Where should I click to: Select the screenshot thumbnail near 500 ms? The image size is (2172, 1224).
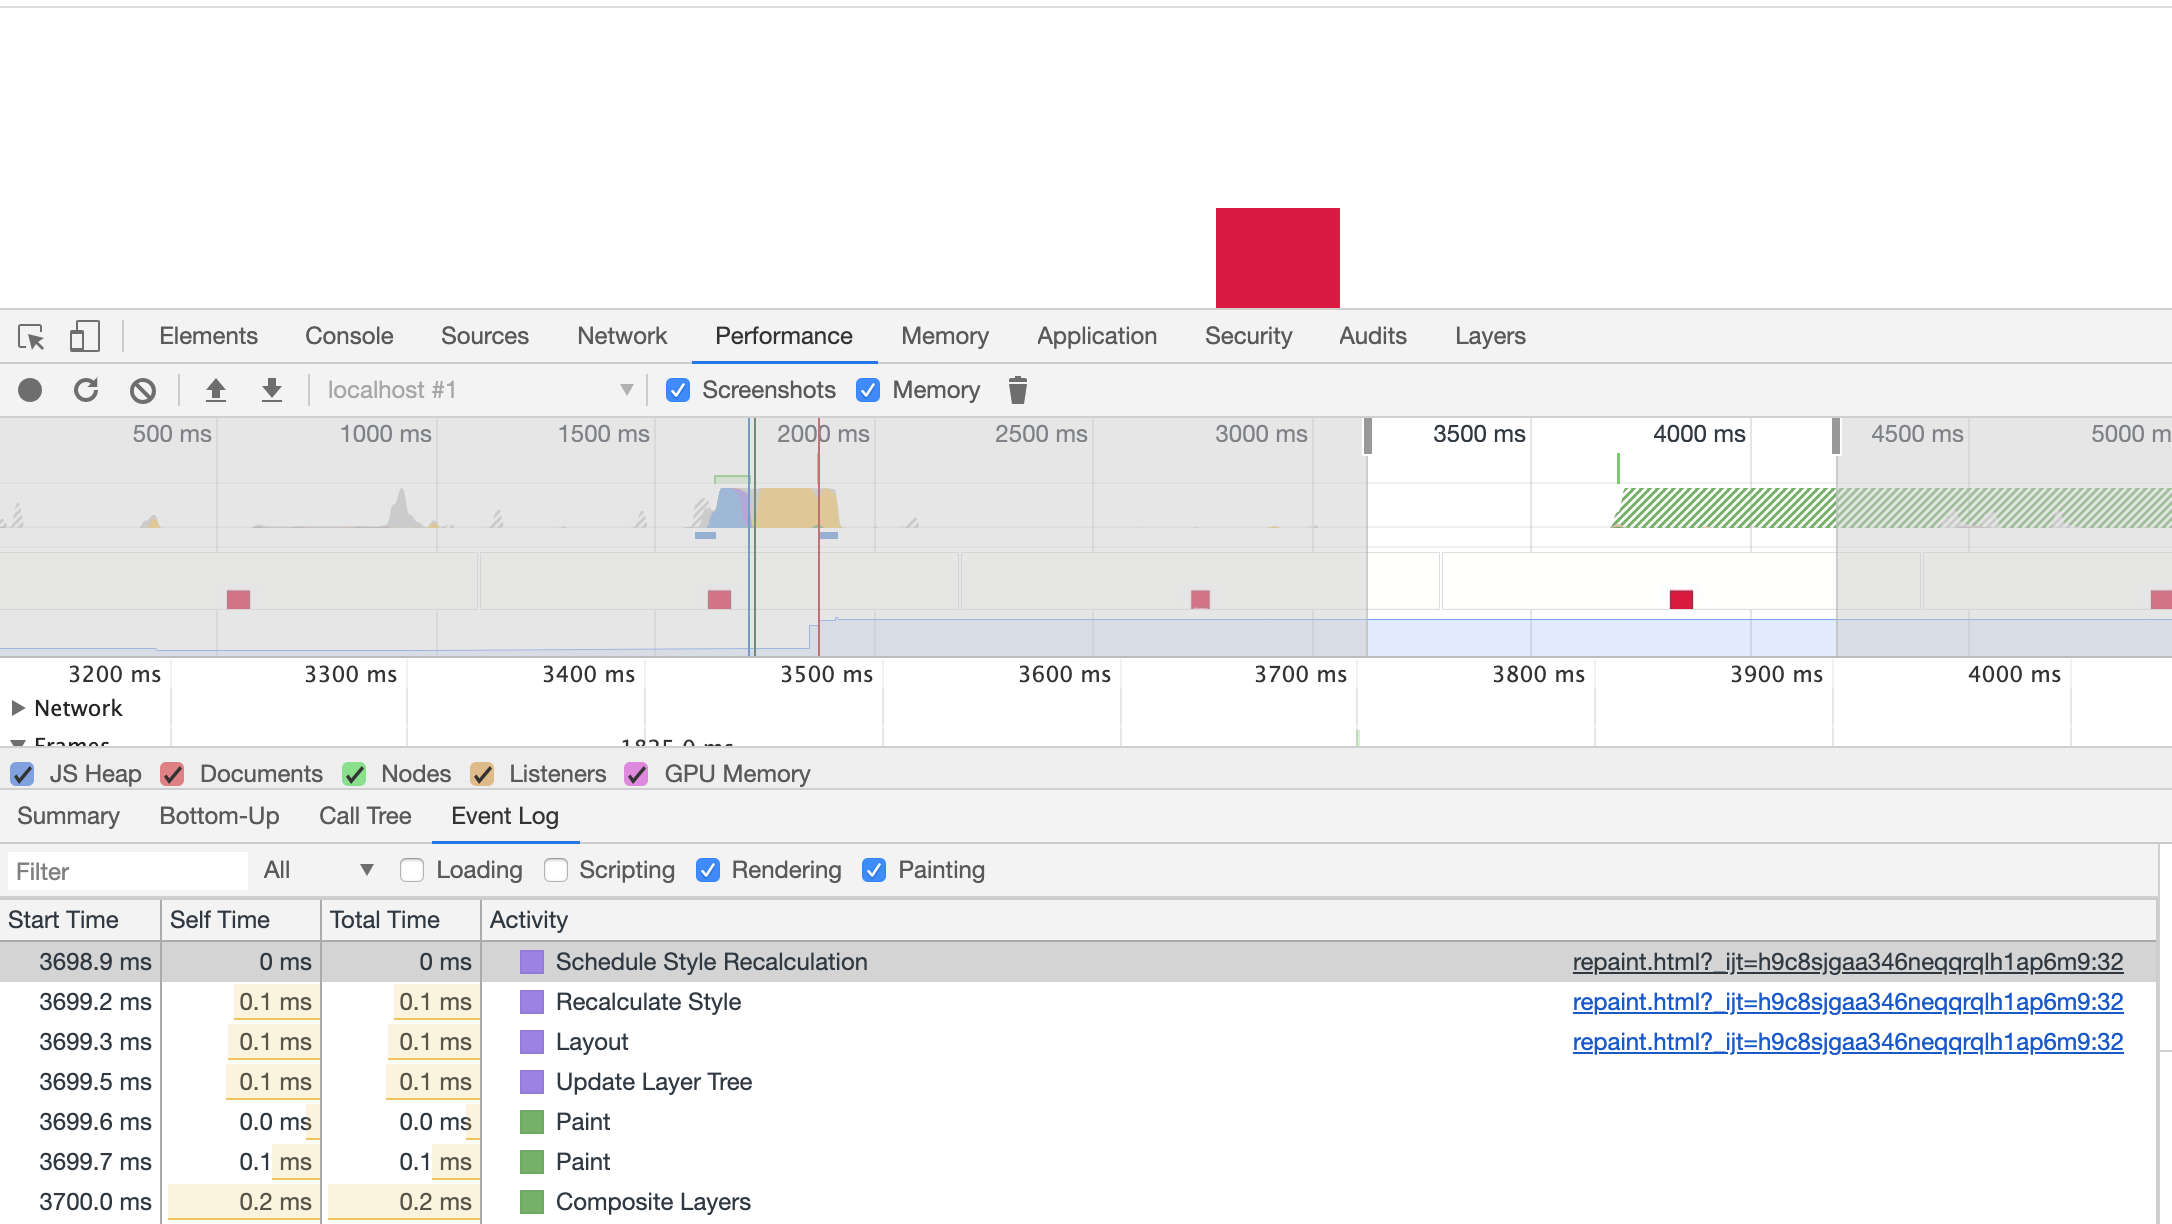[238, 599]
